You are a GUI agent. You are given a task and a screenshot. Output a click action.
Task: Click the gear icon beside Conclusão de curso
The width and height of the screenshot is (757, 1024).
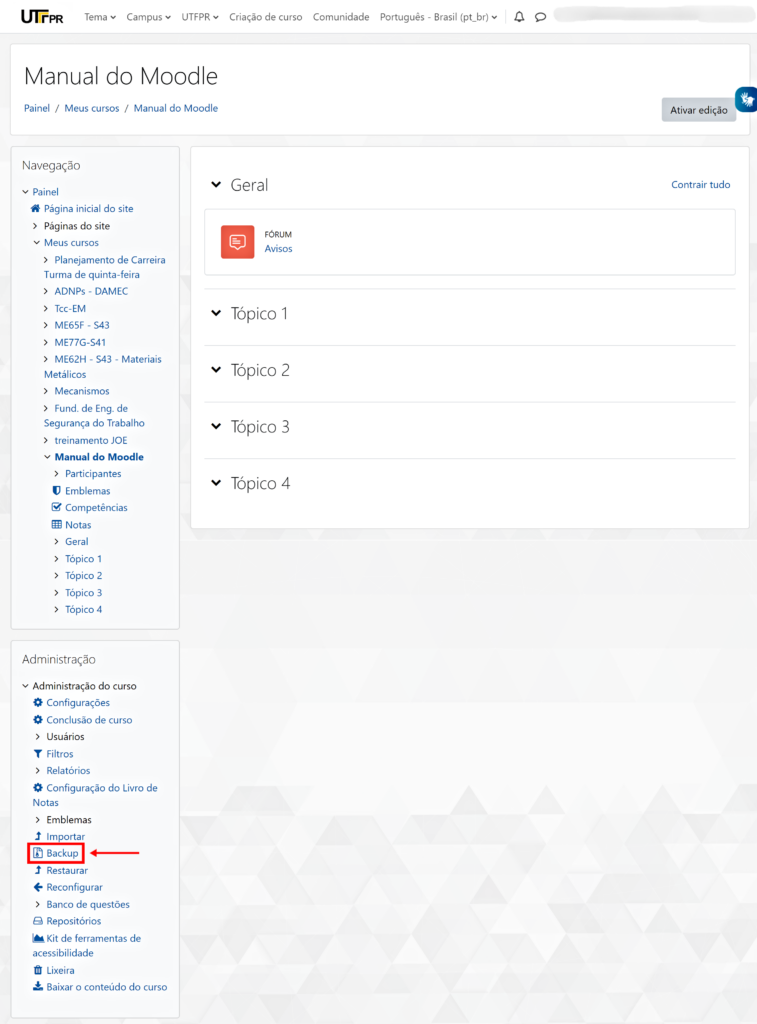click(38, 720)
